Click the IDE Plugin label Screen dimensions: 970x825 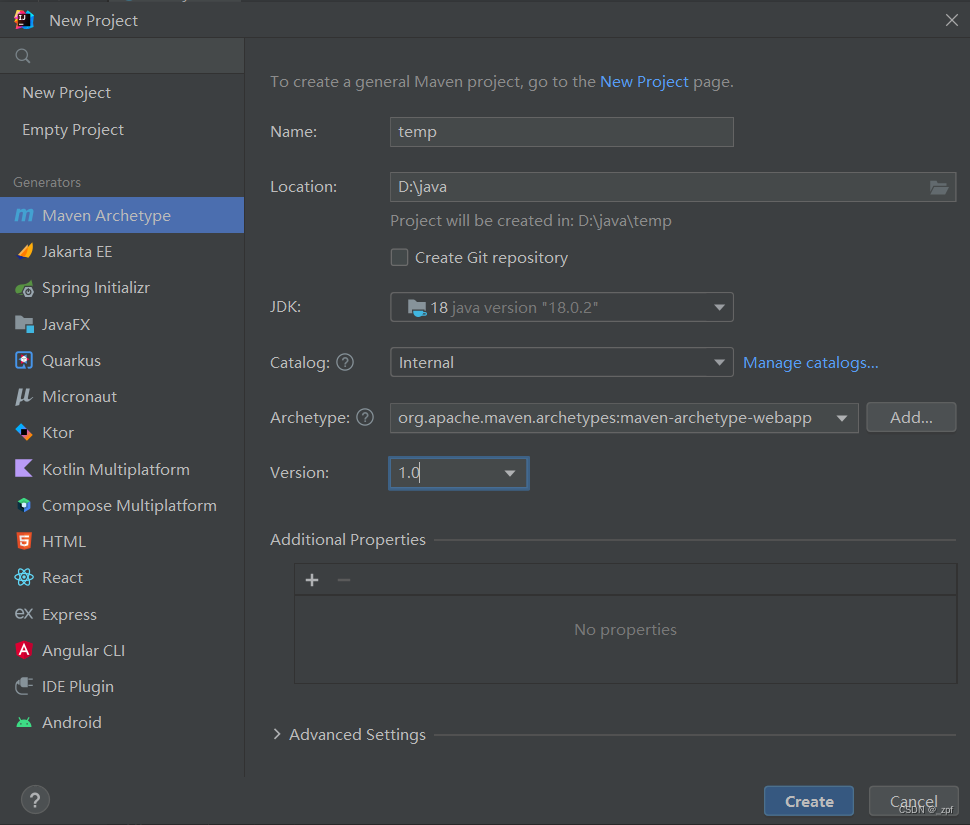[x=78, y=686]
